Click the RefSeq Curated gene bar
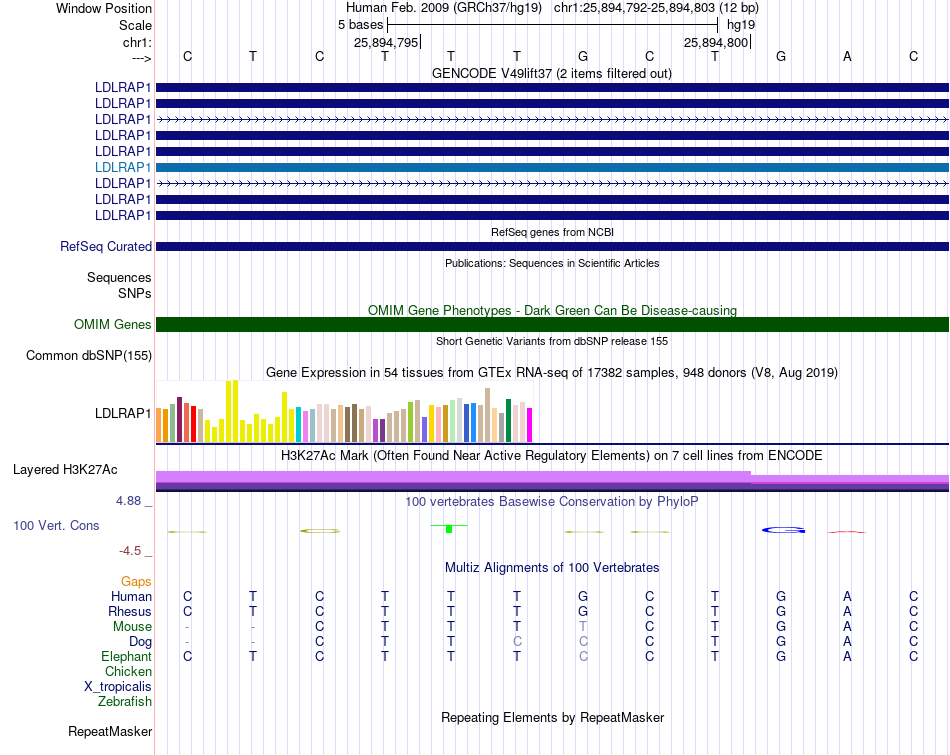 (x=552, y=247)
